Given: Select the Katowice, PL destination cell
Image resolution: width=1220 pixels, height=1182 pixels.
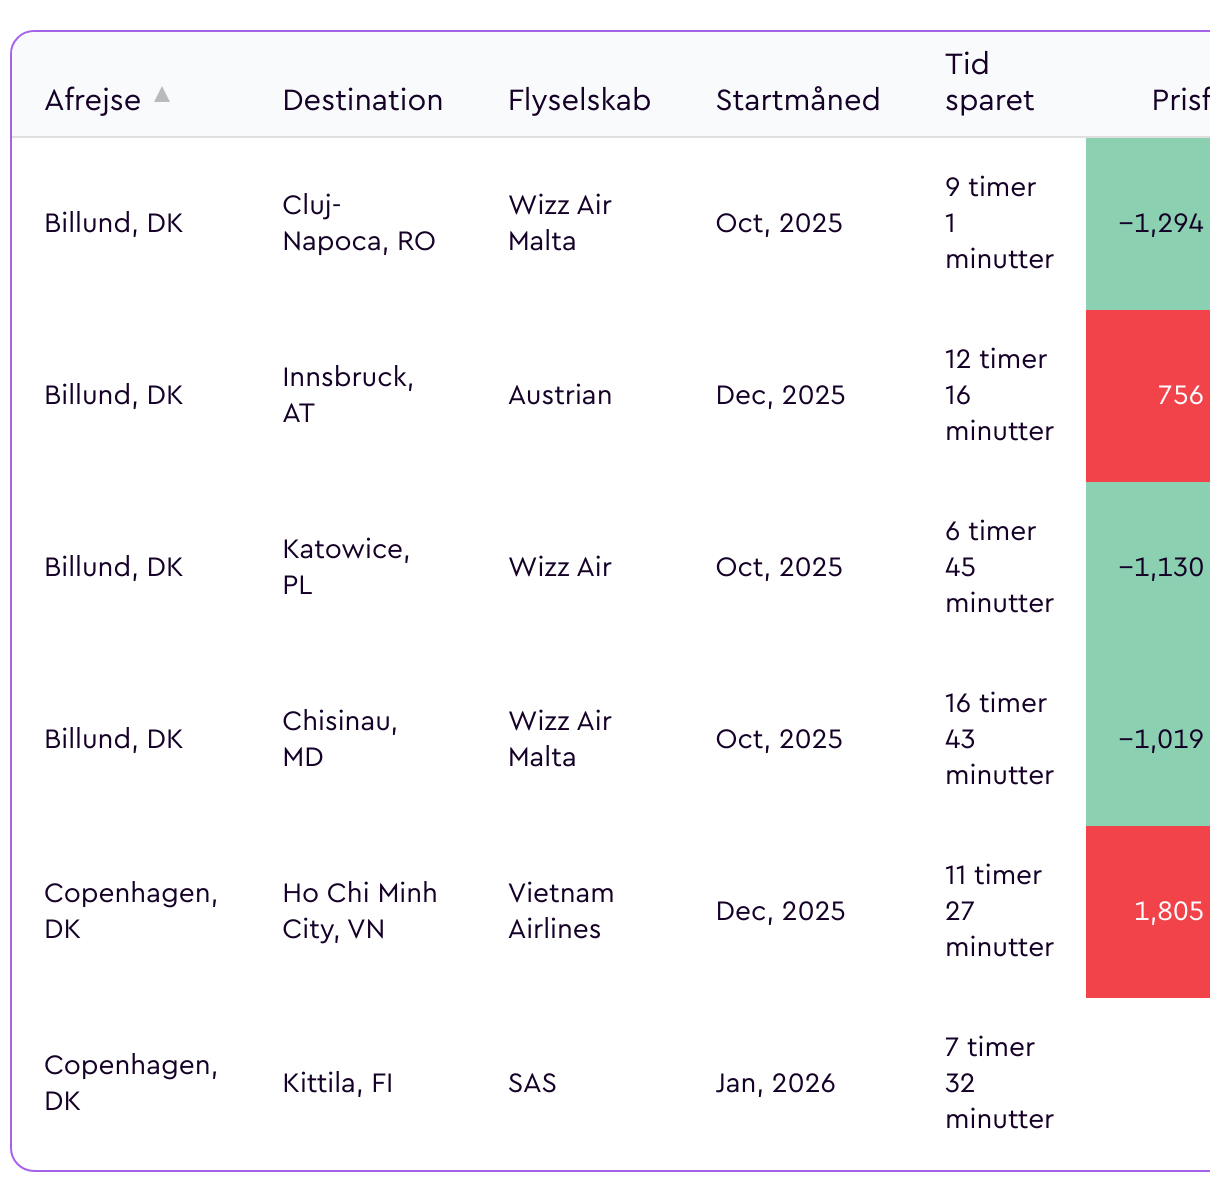Looking at the screenshot, I should coord(346,567).
